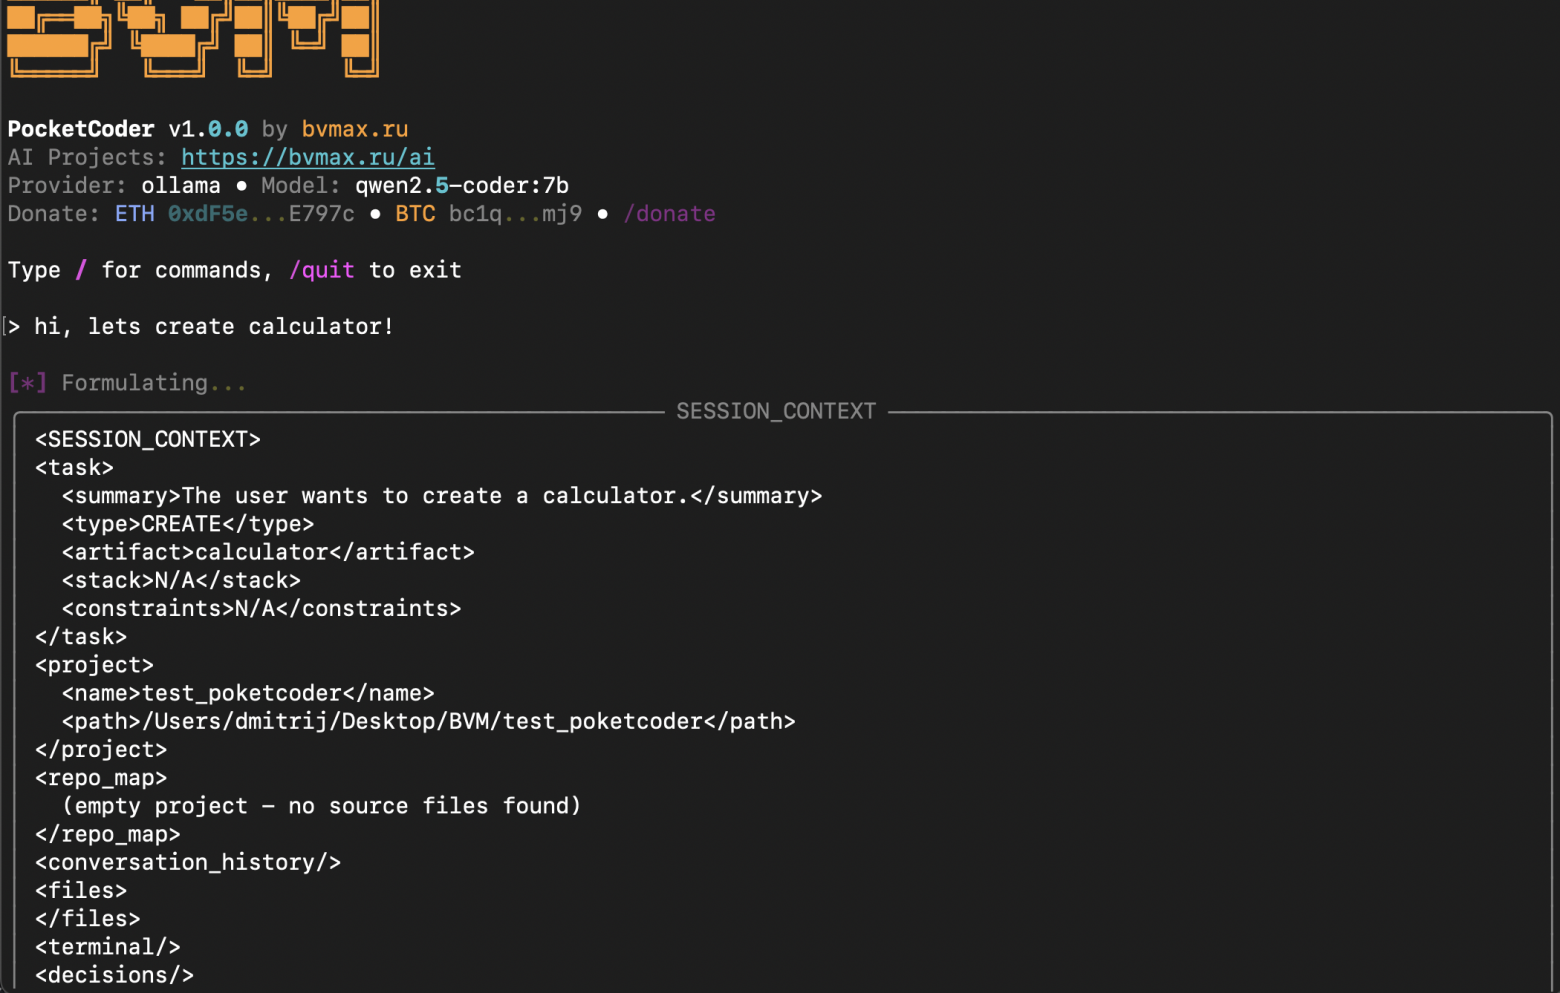
Task: Click the model name qwen2.5-coder:7b
Action: click(x=462, y=186)
